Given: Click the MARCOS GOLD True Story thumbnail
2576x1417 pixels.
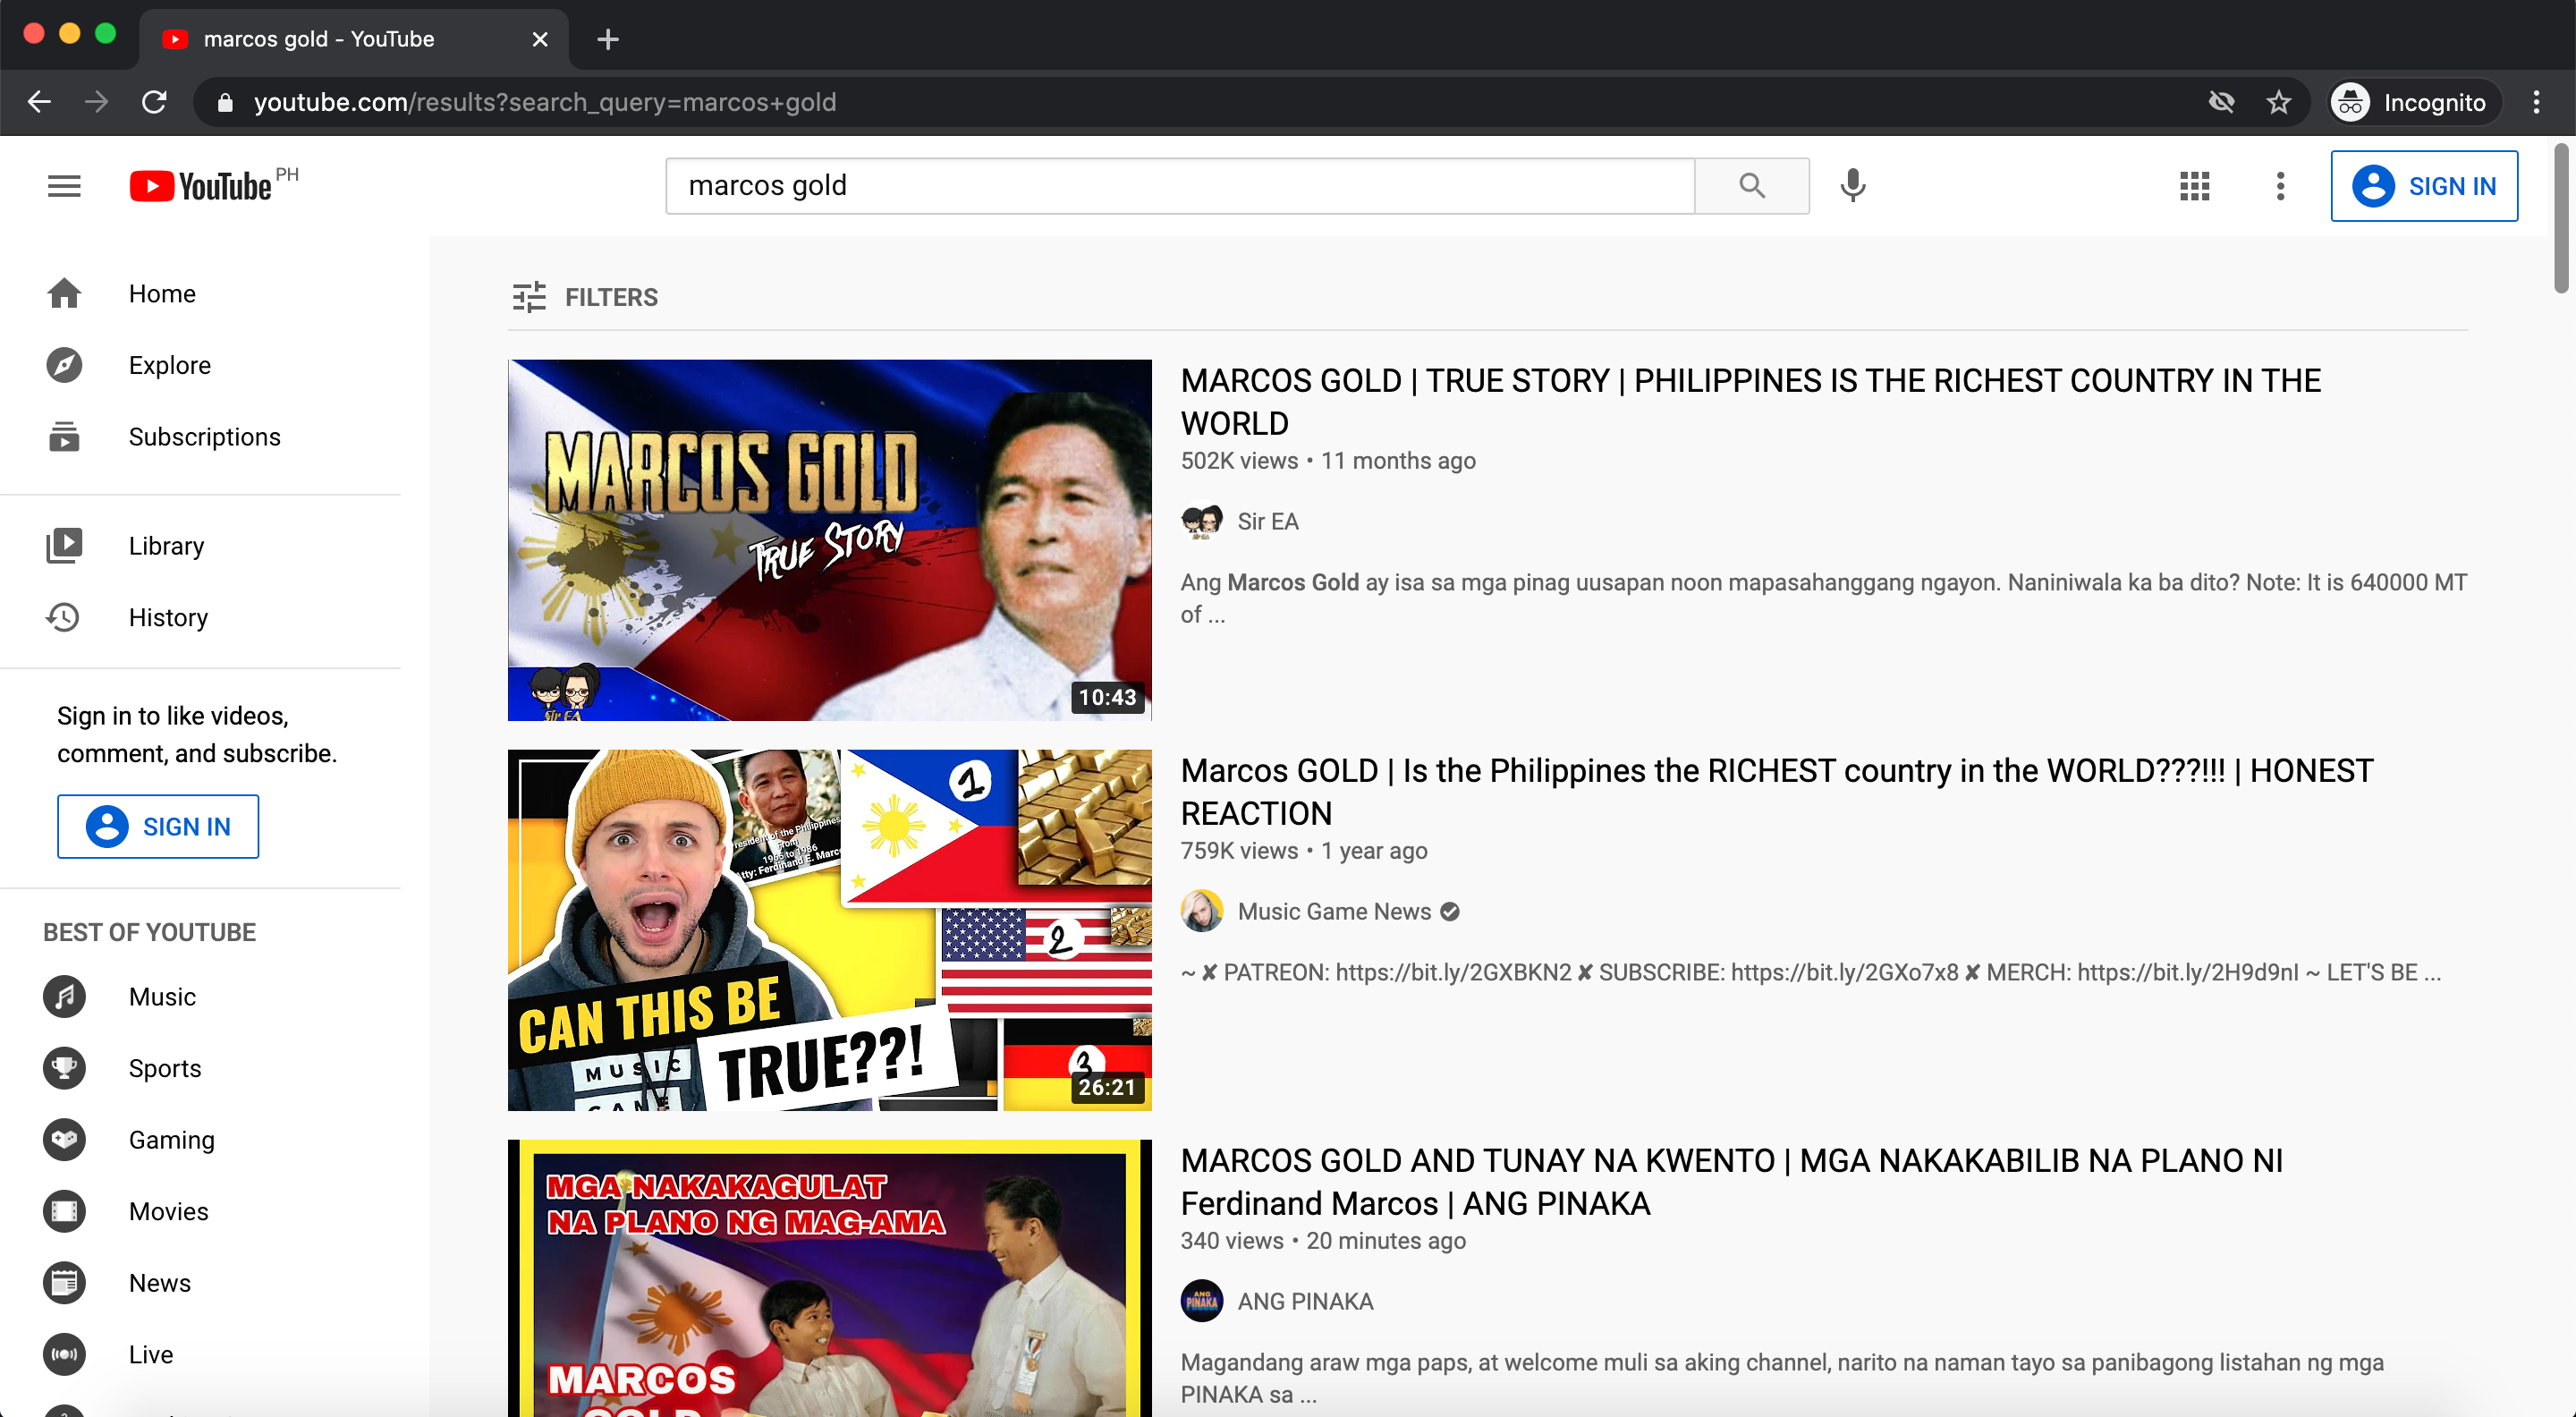Looking at the screenshot, I should click(x=829, y=540).
